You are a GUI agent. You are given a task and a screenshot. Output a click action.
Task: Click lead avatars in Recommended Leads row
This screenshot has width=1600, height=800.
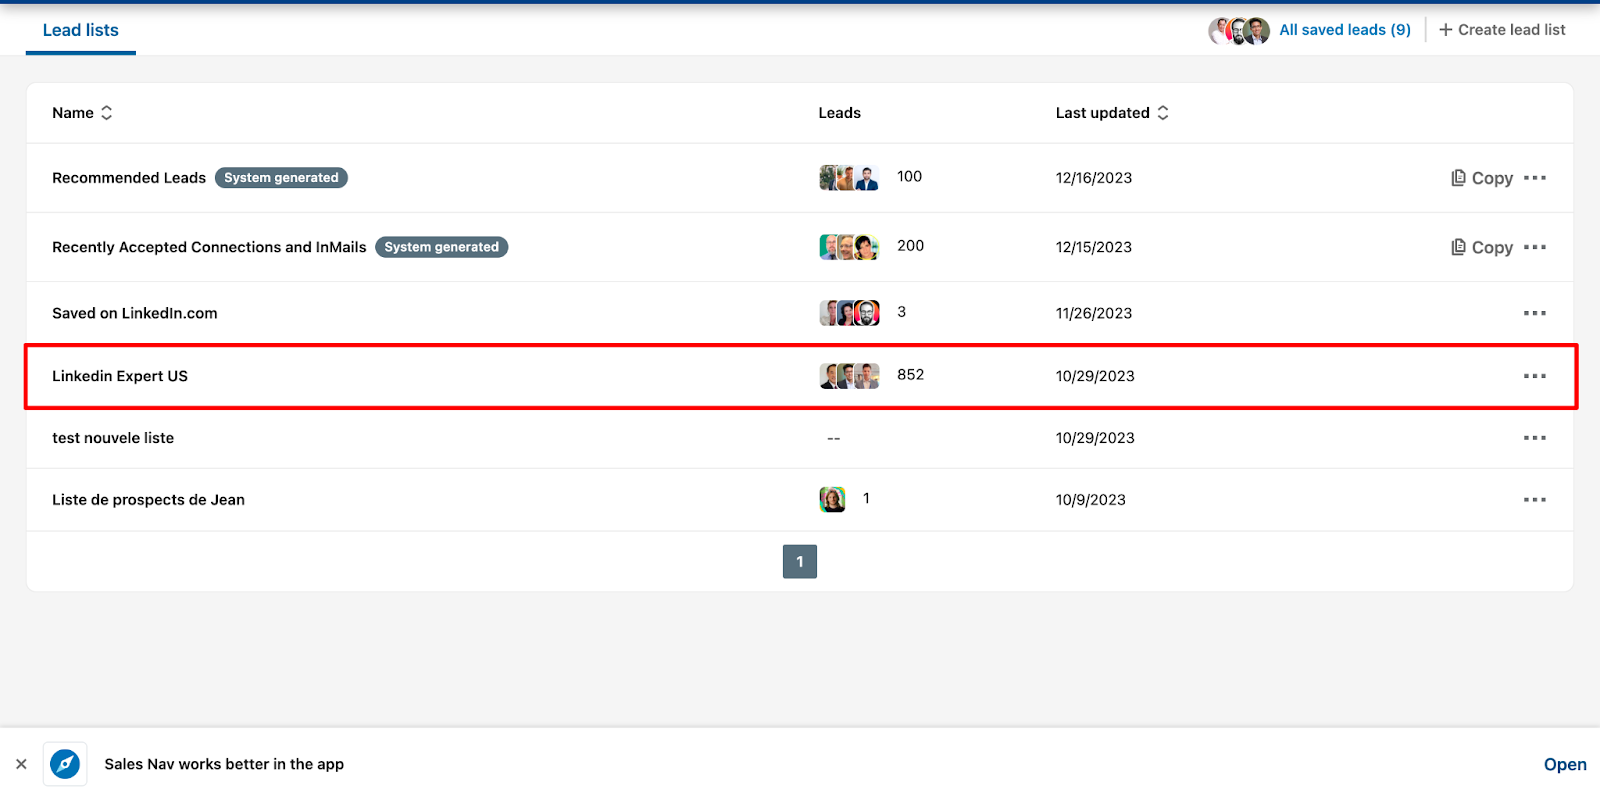coord(849,178)
